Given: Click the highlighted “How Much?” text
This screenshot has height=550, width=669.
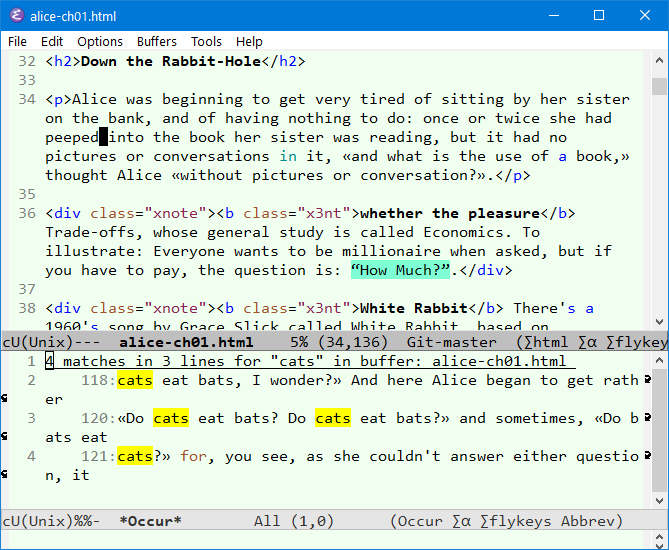Looking at the screenshot, I should pos(400,270).
